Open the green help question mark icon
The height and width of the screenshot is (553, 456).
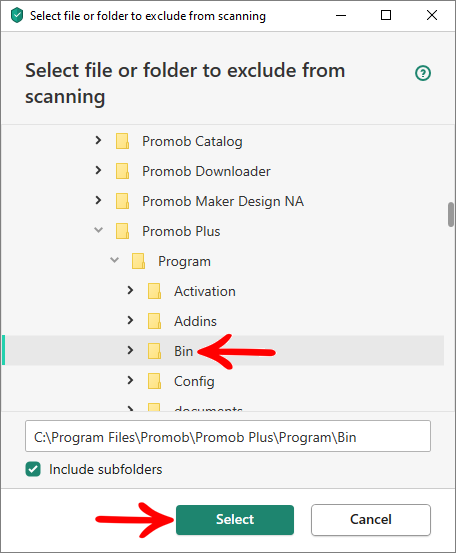[x=422, y=73]
